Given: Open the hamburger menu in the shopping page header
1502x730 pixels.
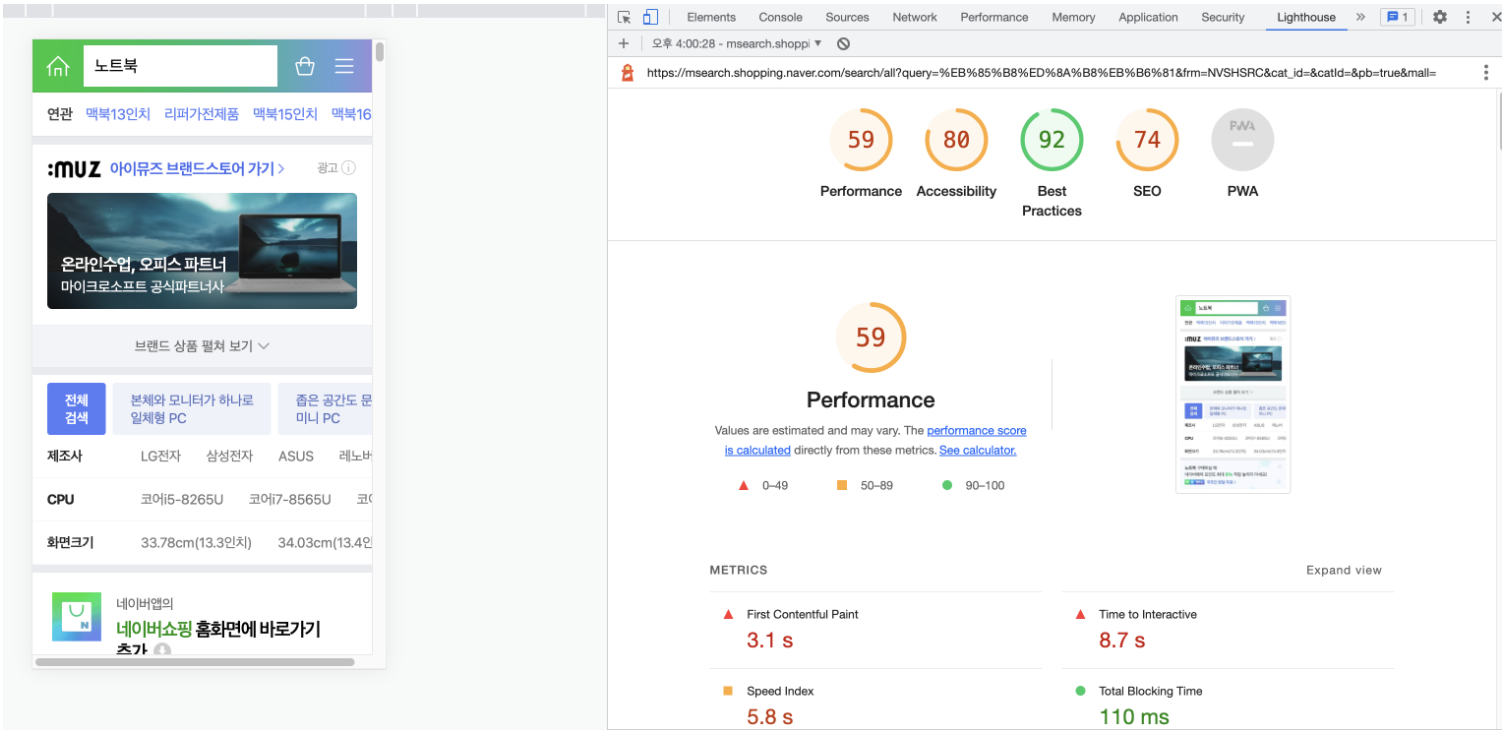Looking at the screenshot, I should click(x=344, y=66).
